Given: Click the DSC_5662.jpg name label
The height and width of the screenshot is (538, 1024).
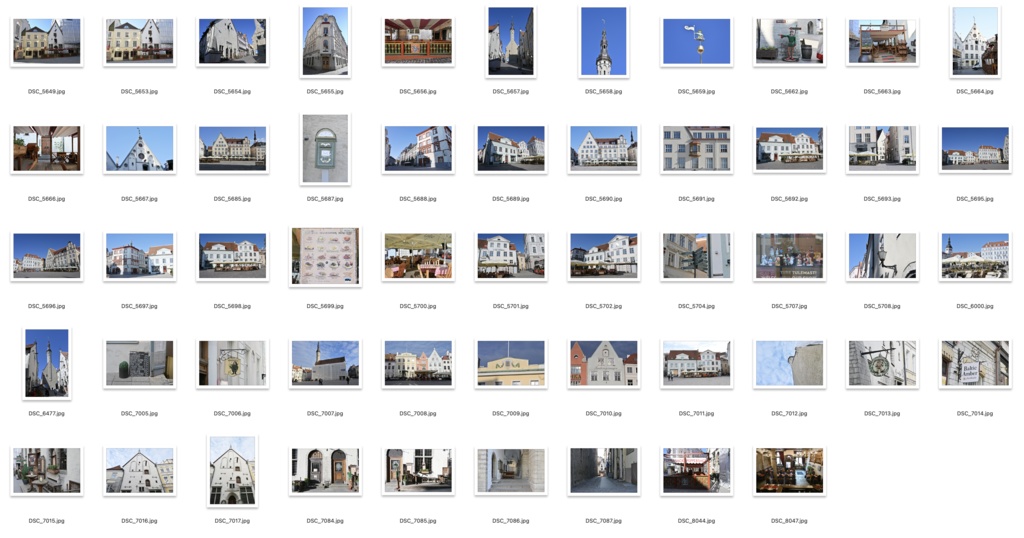Looking at the screenshot, I should coord(789,91).
